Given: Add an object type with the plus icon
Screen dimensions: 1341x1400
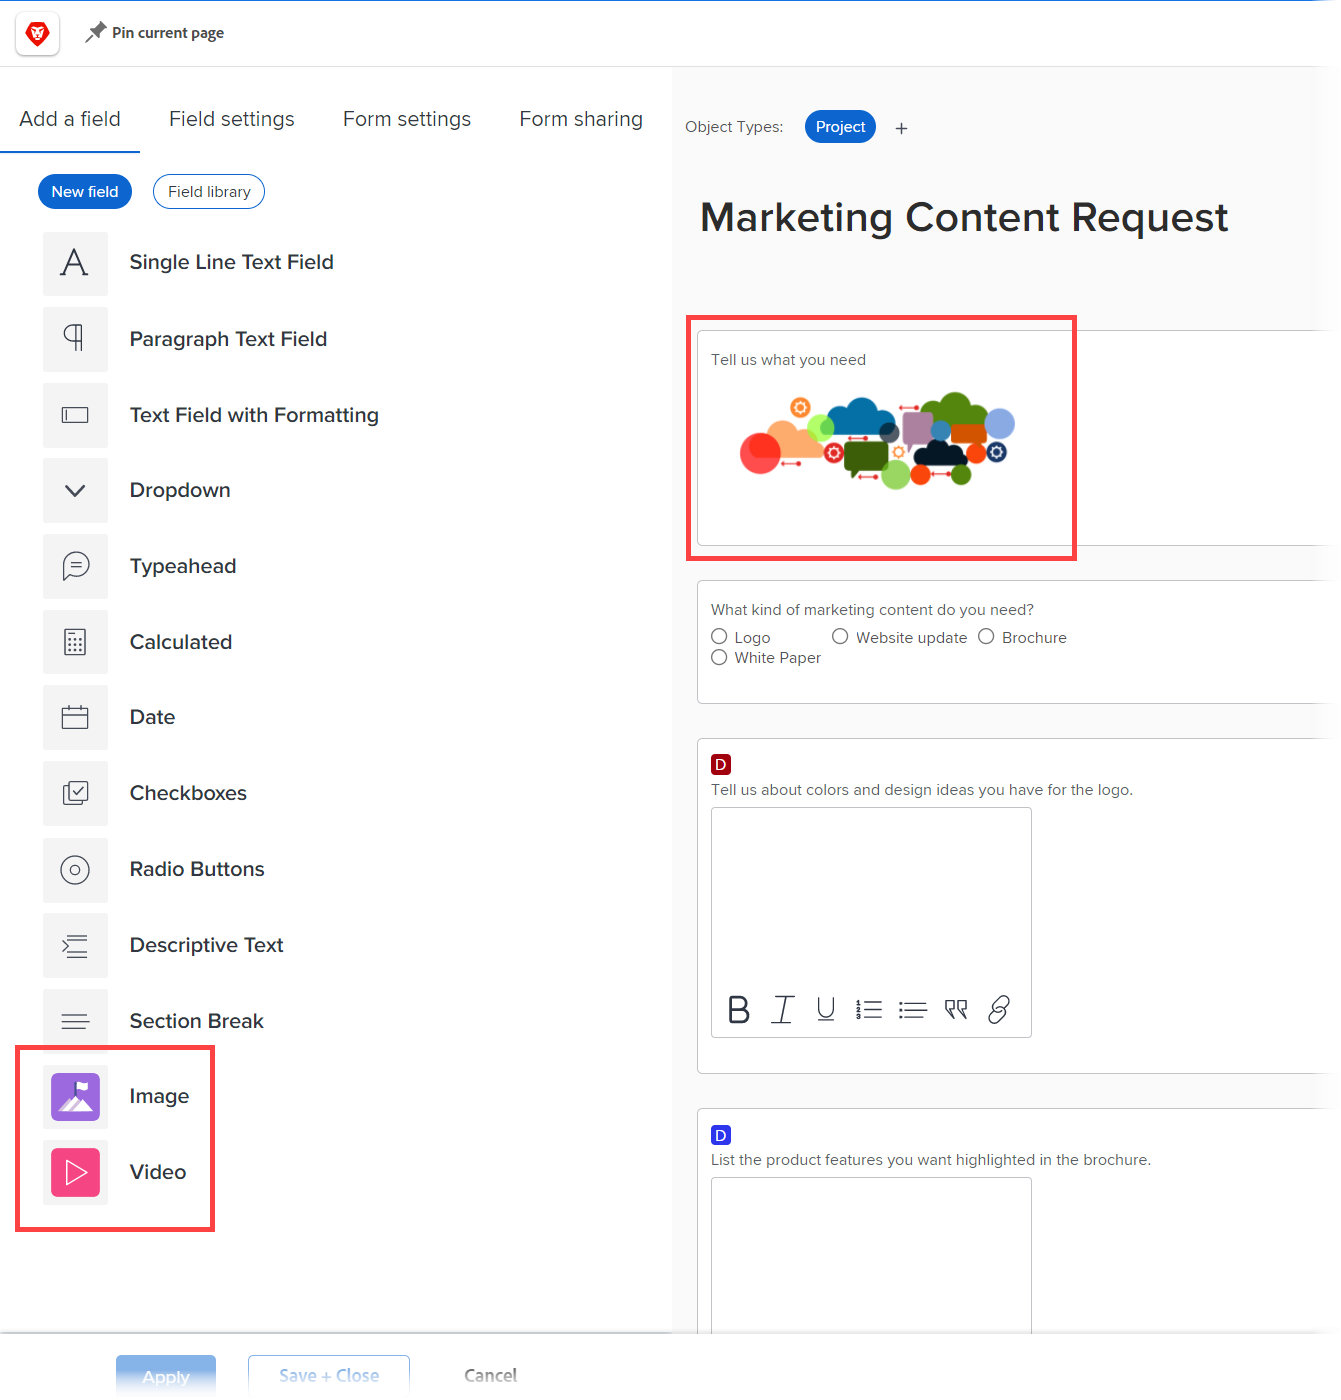Looking at the screenshot, I should 902,128.
